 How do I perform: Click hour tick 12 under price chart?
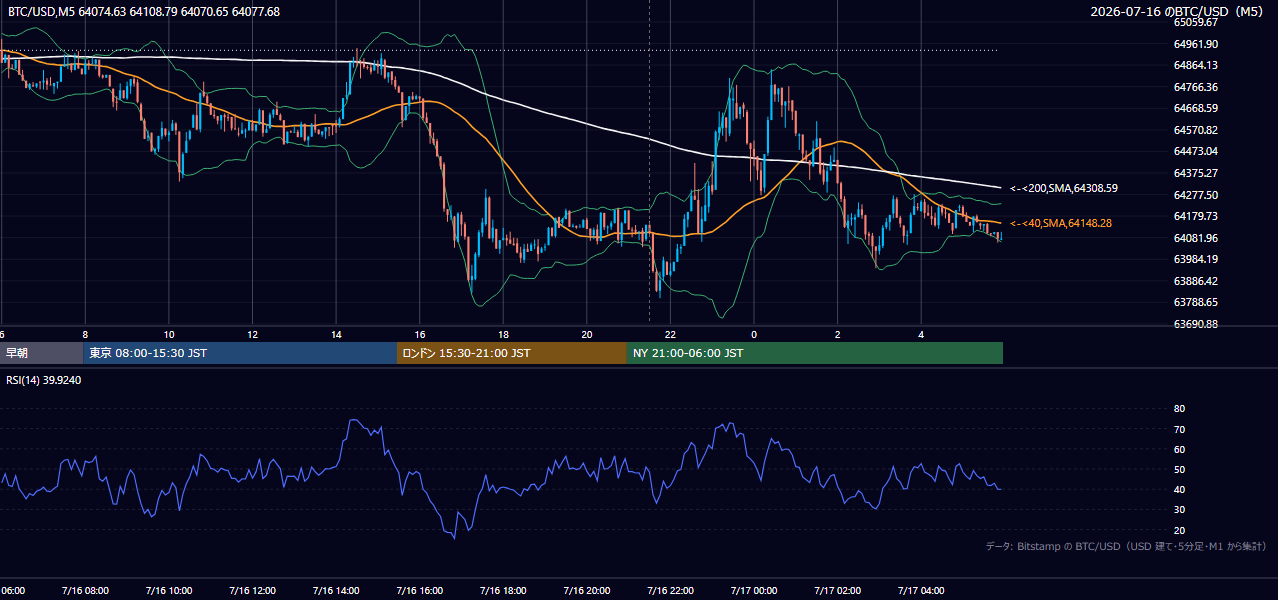[252, 334]
